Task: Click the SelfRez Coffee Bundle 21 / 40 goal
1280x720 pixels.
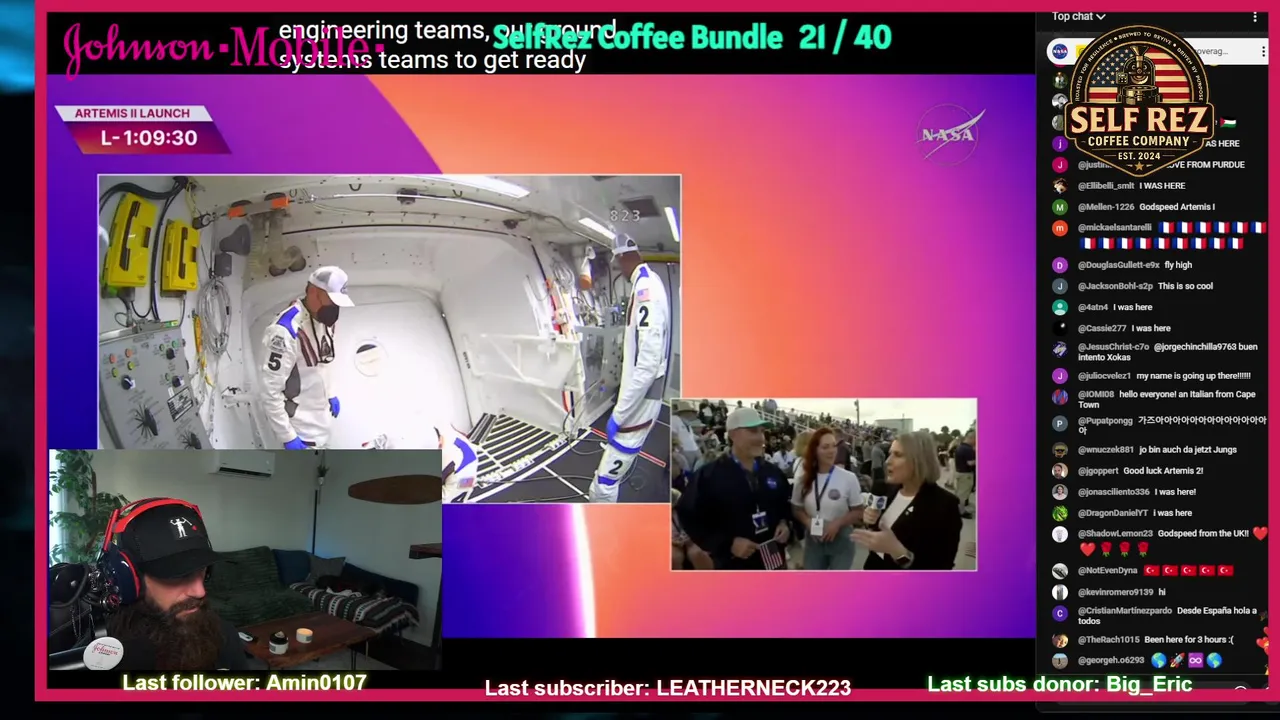Action: [692, 38]
